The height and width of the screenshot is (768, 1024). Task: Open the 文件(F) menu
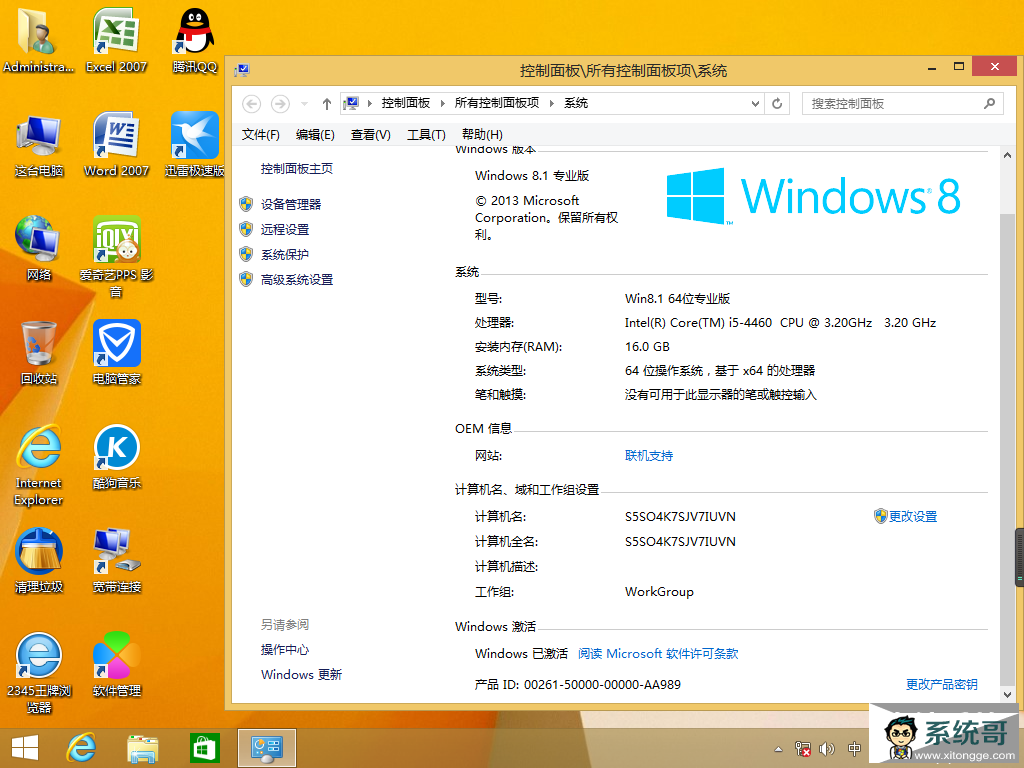click(261, 135)
